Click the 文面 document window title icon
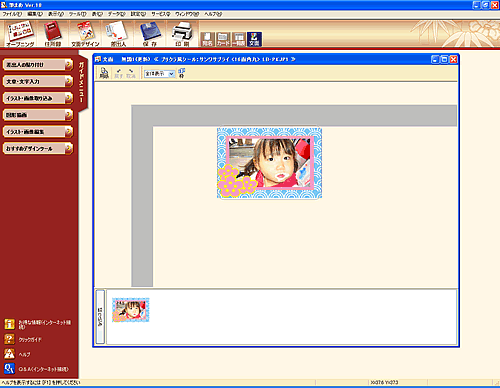 [x=98, y=59]
